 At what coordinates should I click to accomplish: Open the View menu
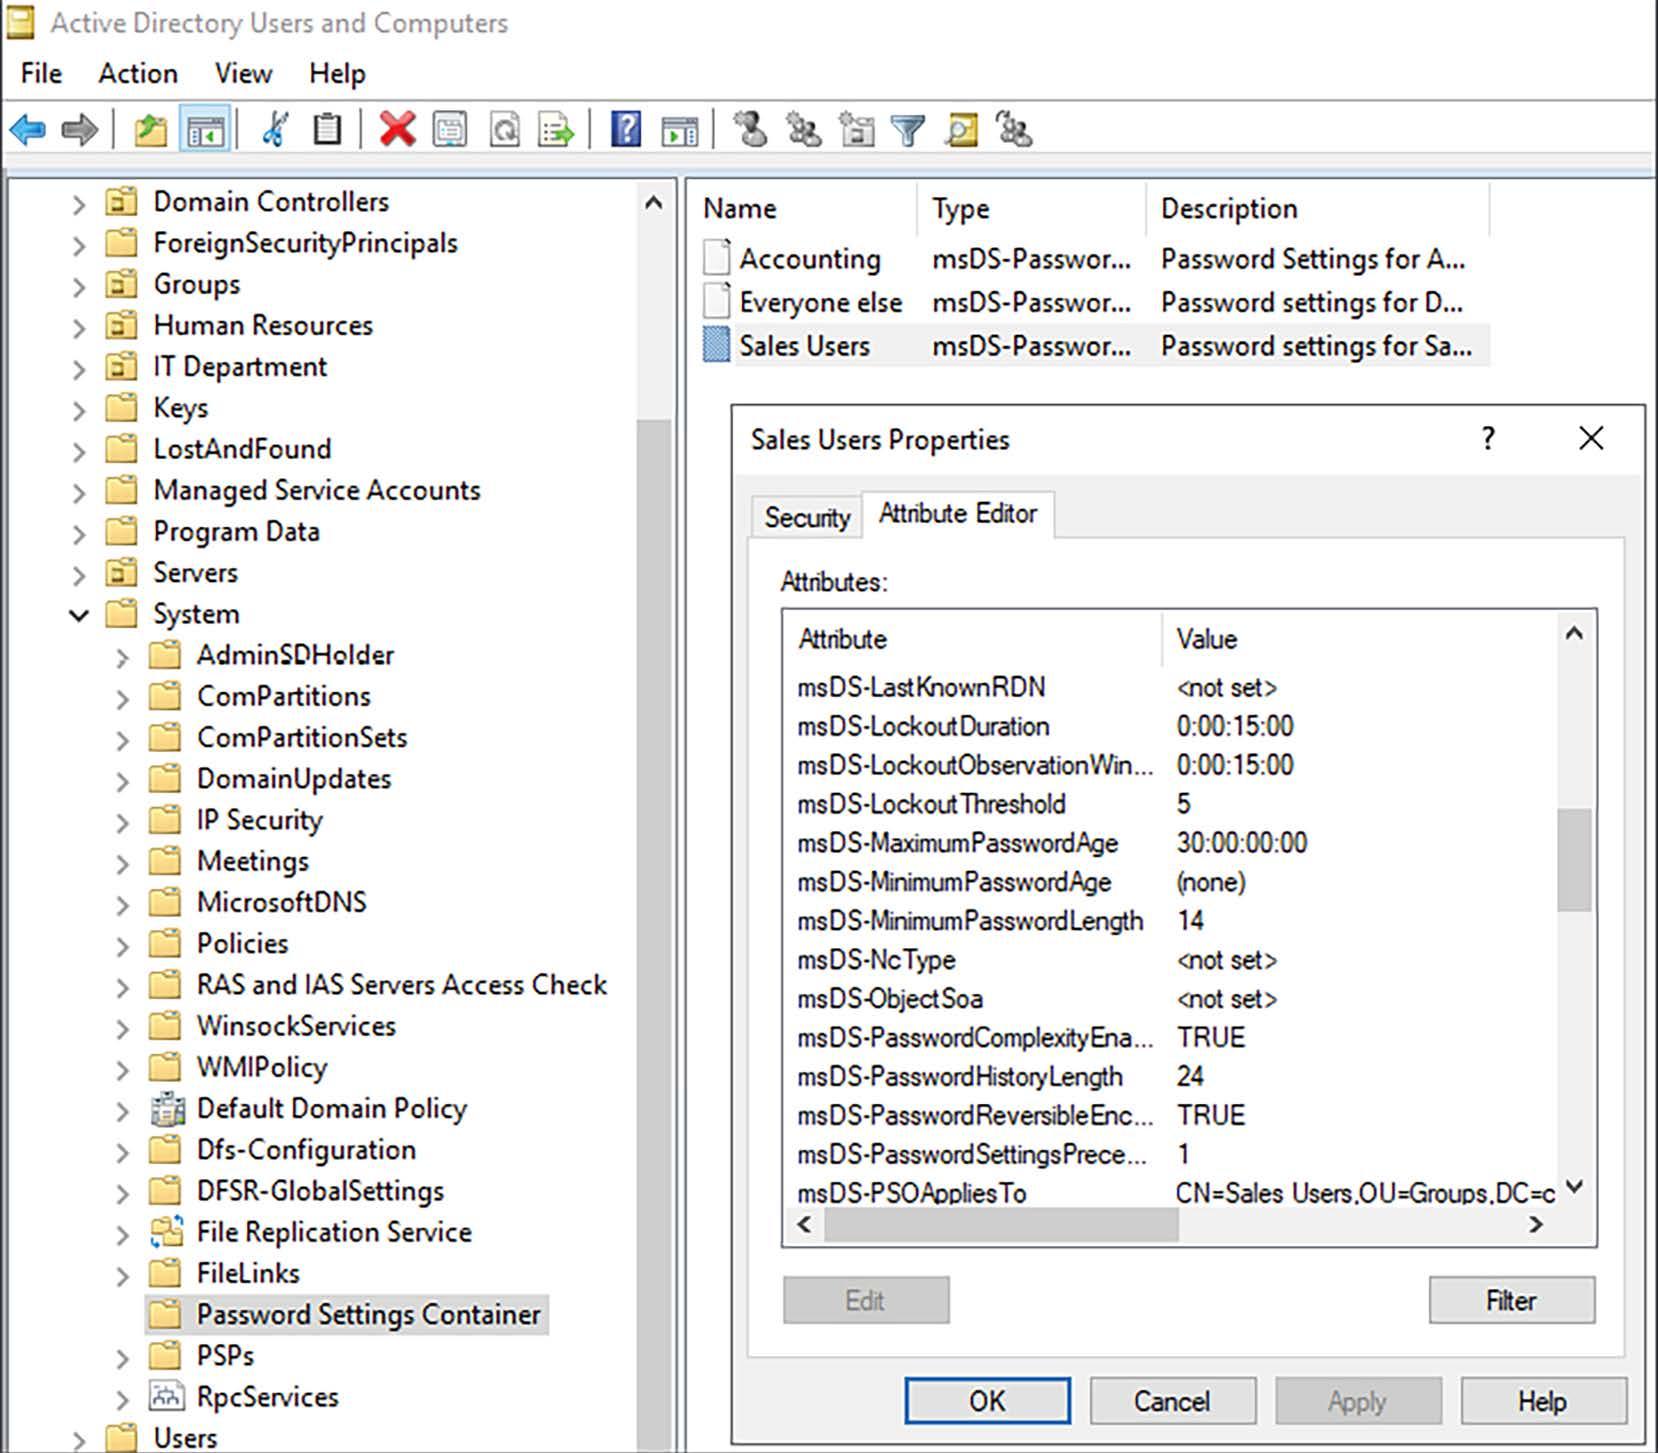[243, 73]
